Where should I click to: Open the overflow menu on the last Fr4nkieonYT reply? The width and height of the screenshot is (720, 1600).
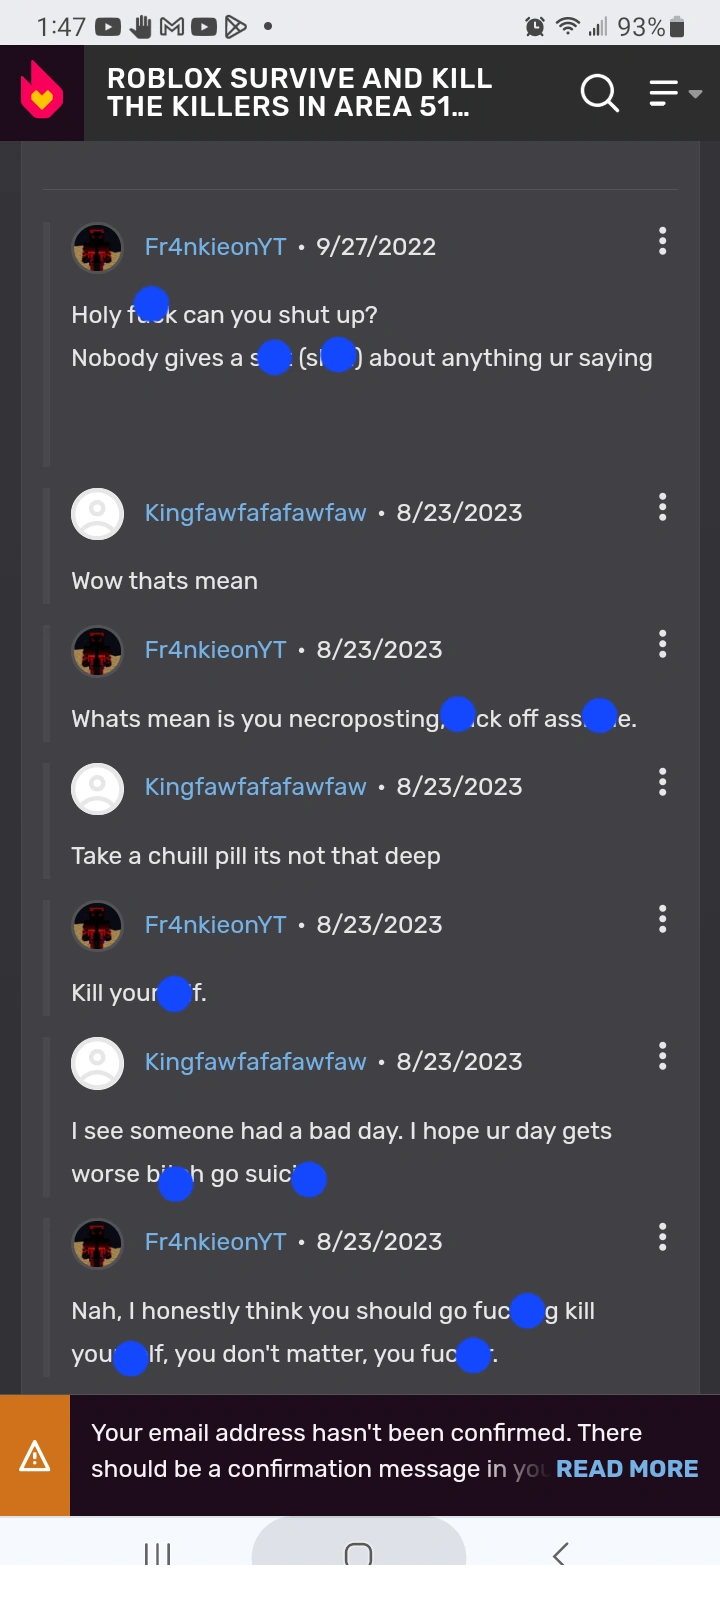pyautogui.click(x=662, y=1237)
